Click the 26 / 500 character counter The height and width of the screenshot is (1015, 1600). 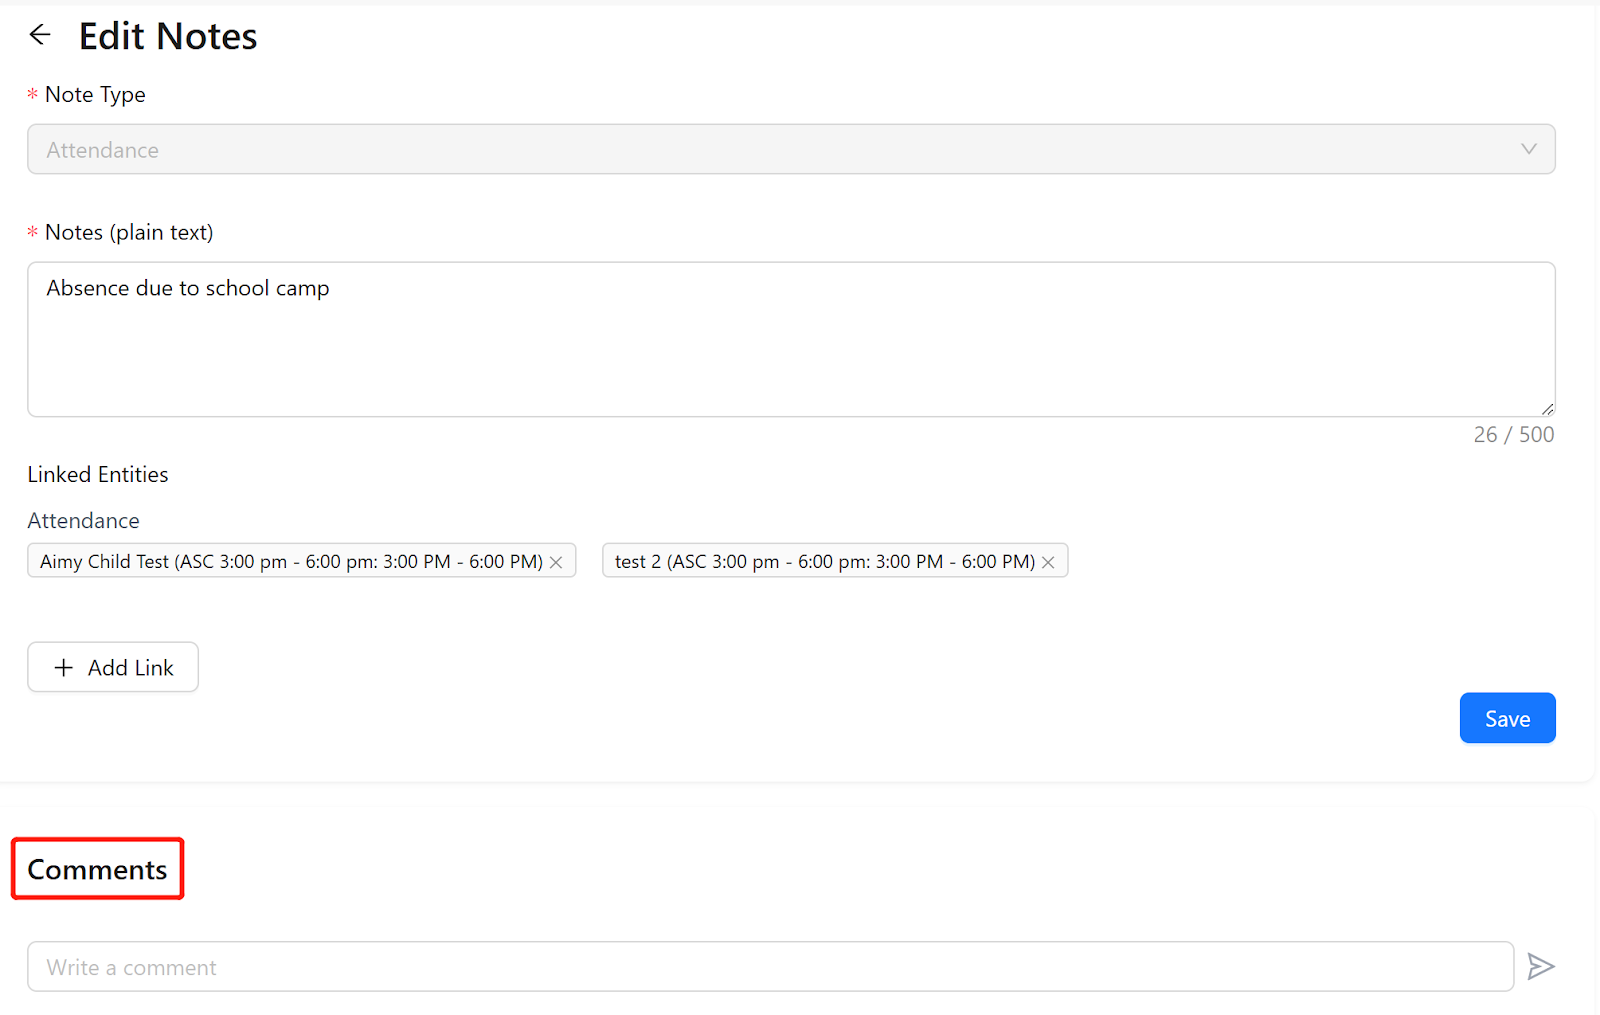click(x=1513, y=434)
